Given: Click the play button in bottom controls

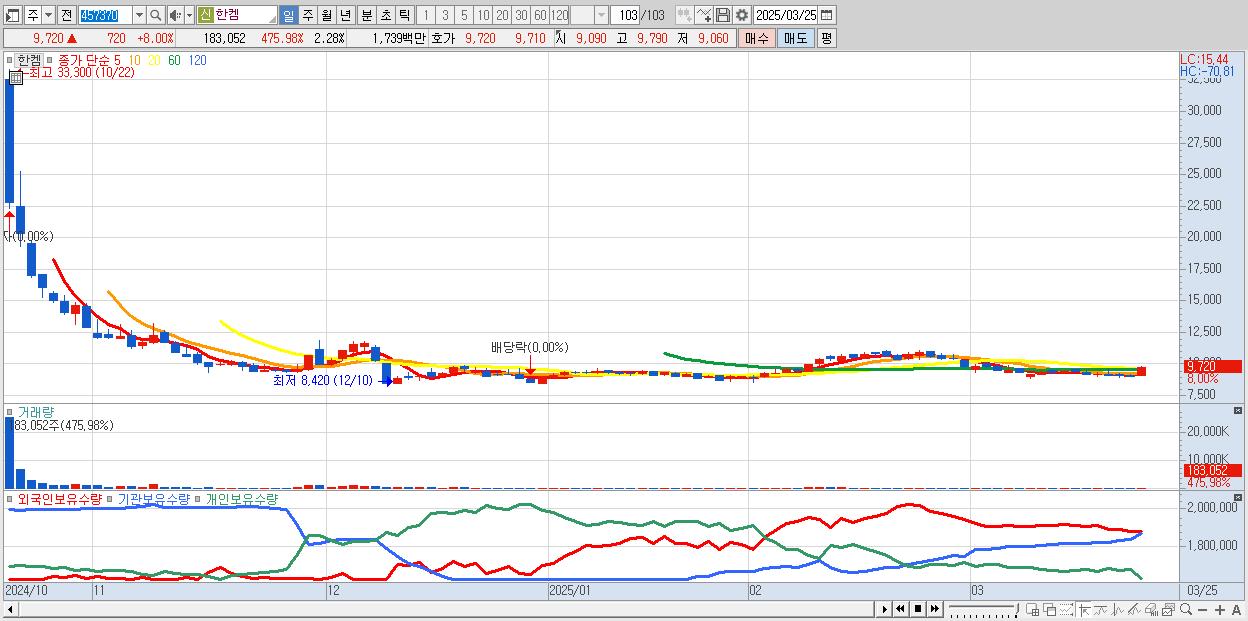Looking at the screenshot, I should pyautogui.click(x=885, y=609).
